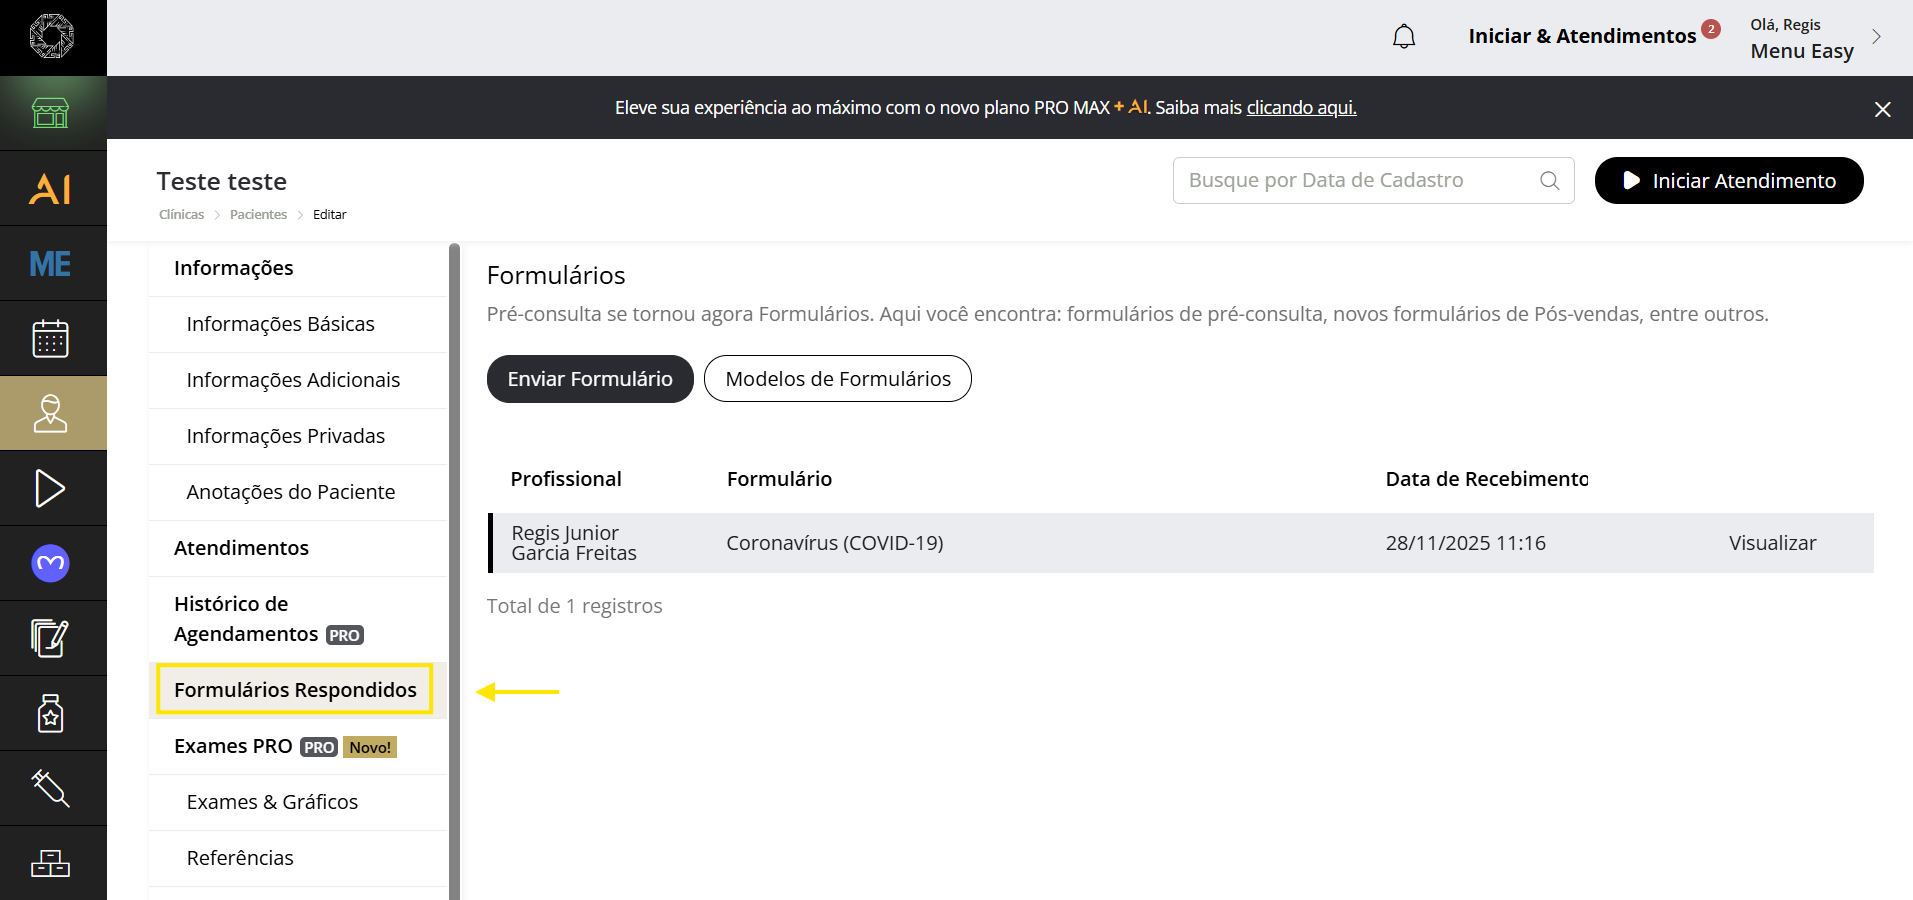Image resolution: width=1913 pixels, height=900 pixels.
Task: Click the Enviar Formulário button
Action: point(590,379)
